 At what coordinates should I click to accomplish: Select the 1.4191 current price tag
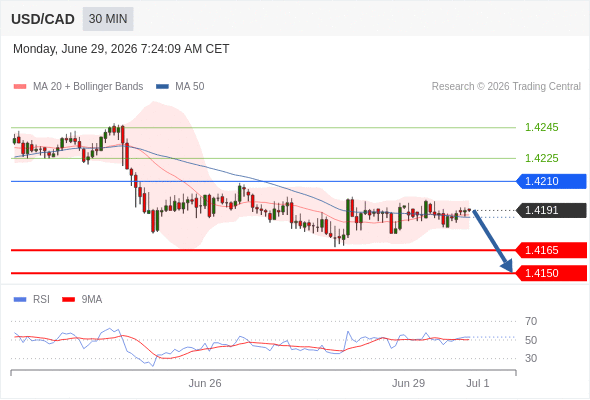552,210
